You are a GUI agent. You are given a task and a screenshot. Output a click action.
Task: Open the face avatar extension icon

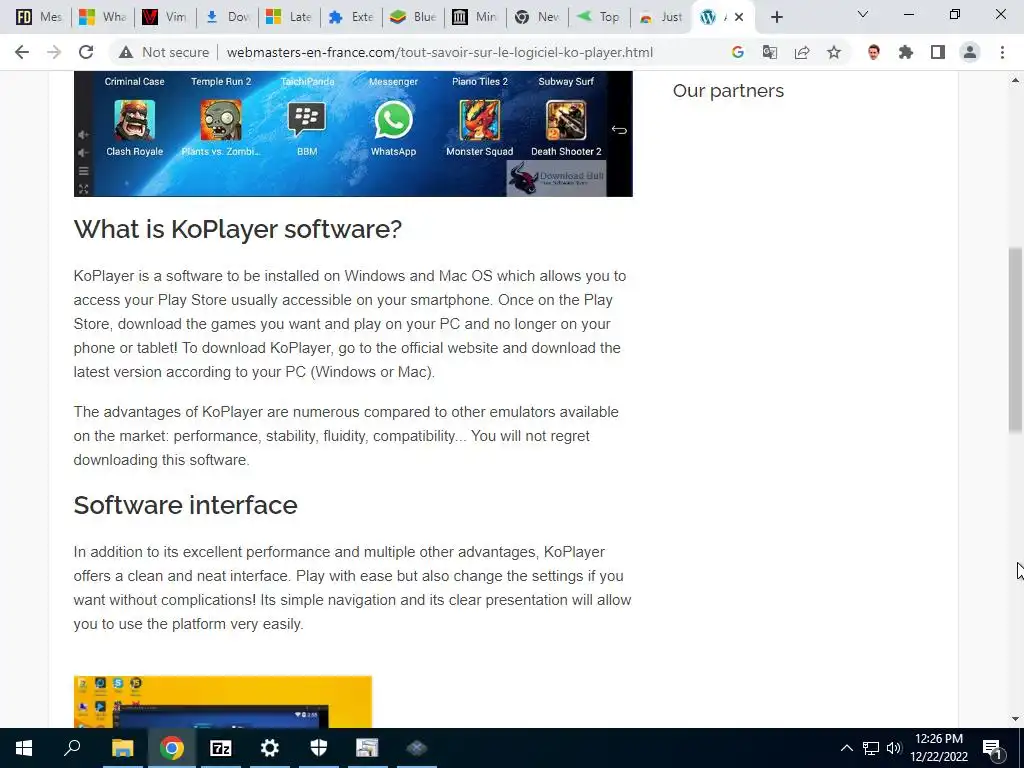(874, 52)
